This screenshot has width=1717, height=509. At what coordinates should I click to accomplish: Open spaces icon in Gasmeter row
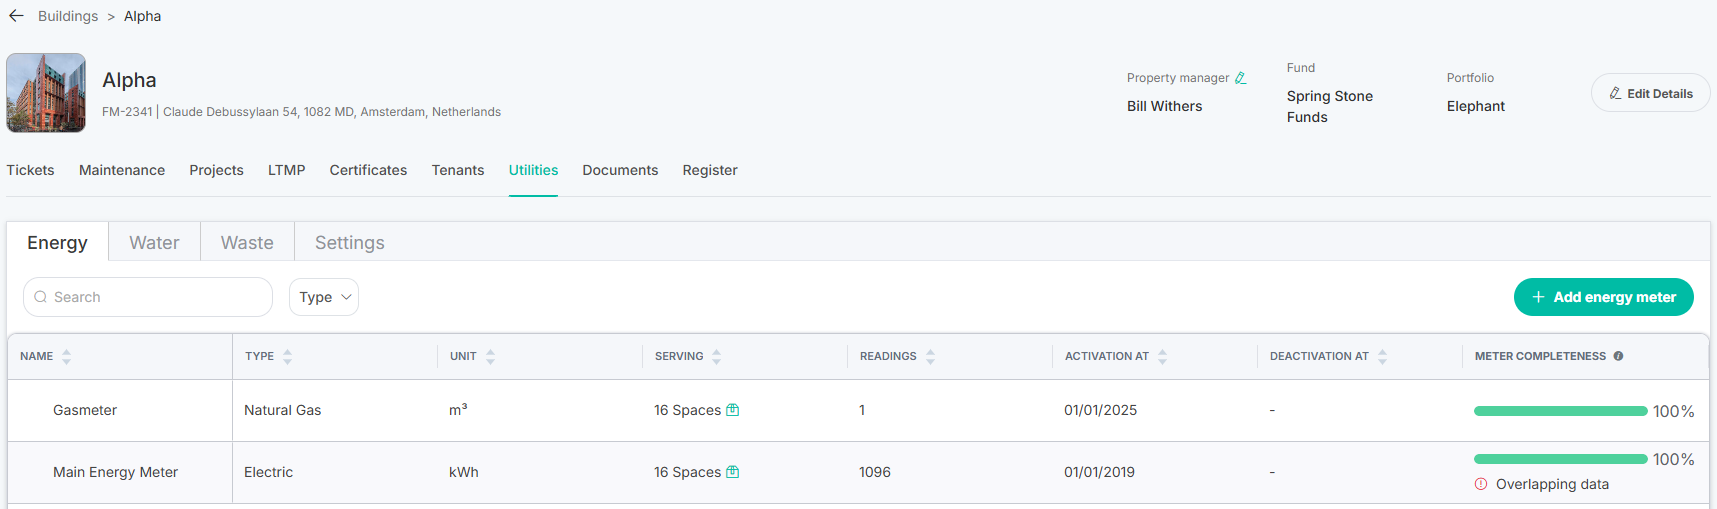(x=732, y=410)
